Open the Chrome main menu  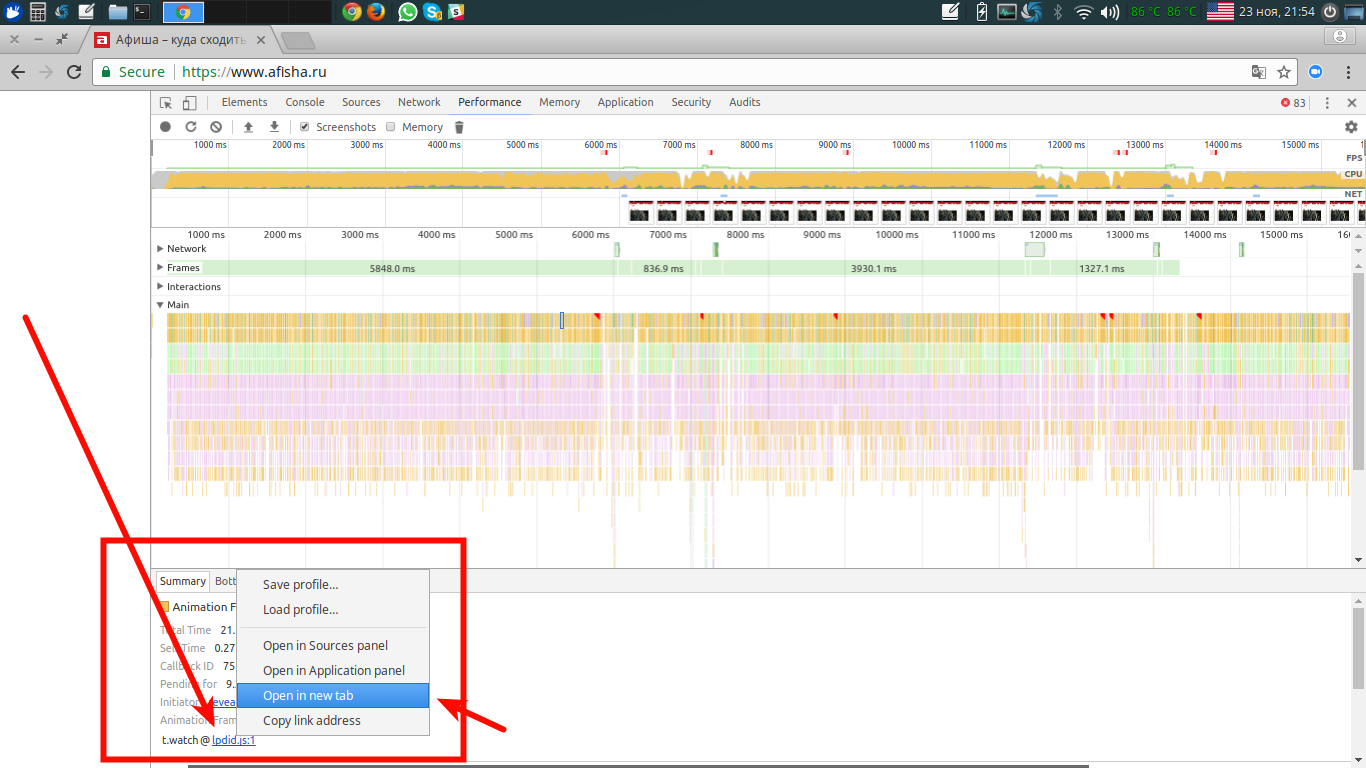pos(1347,72)
